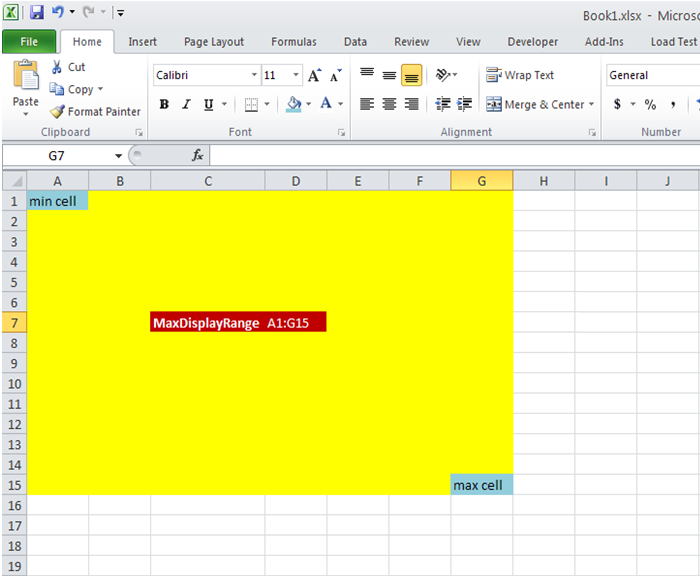This screenshot has width=700, height=578.
Task: Apply the font color A
Action: (x=326, y=104)
